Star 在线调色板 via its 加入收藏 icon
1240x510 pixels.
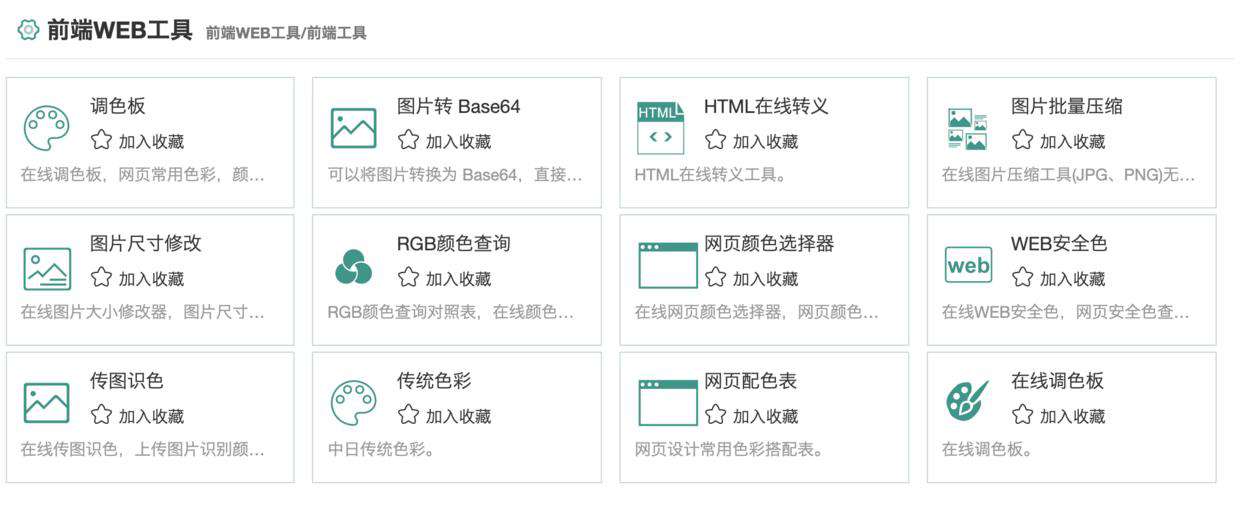pyautogui.click(x=1022, y=415)
